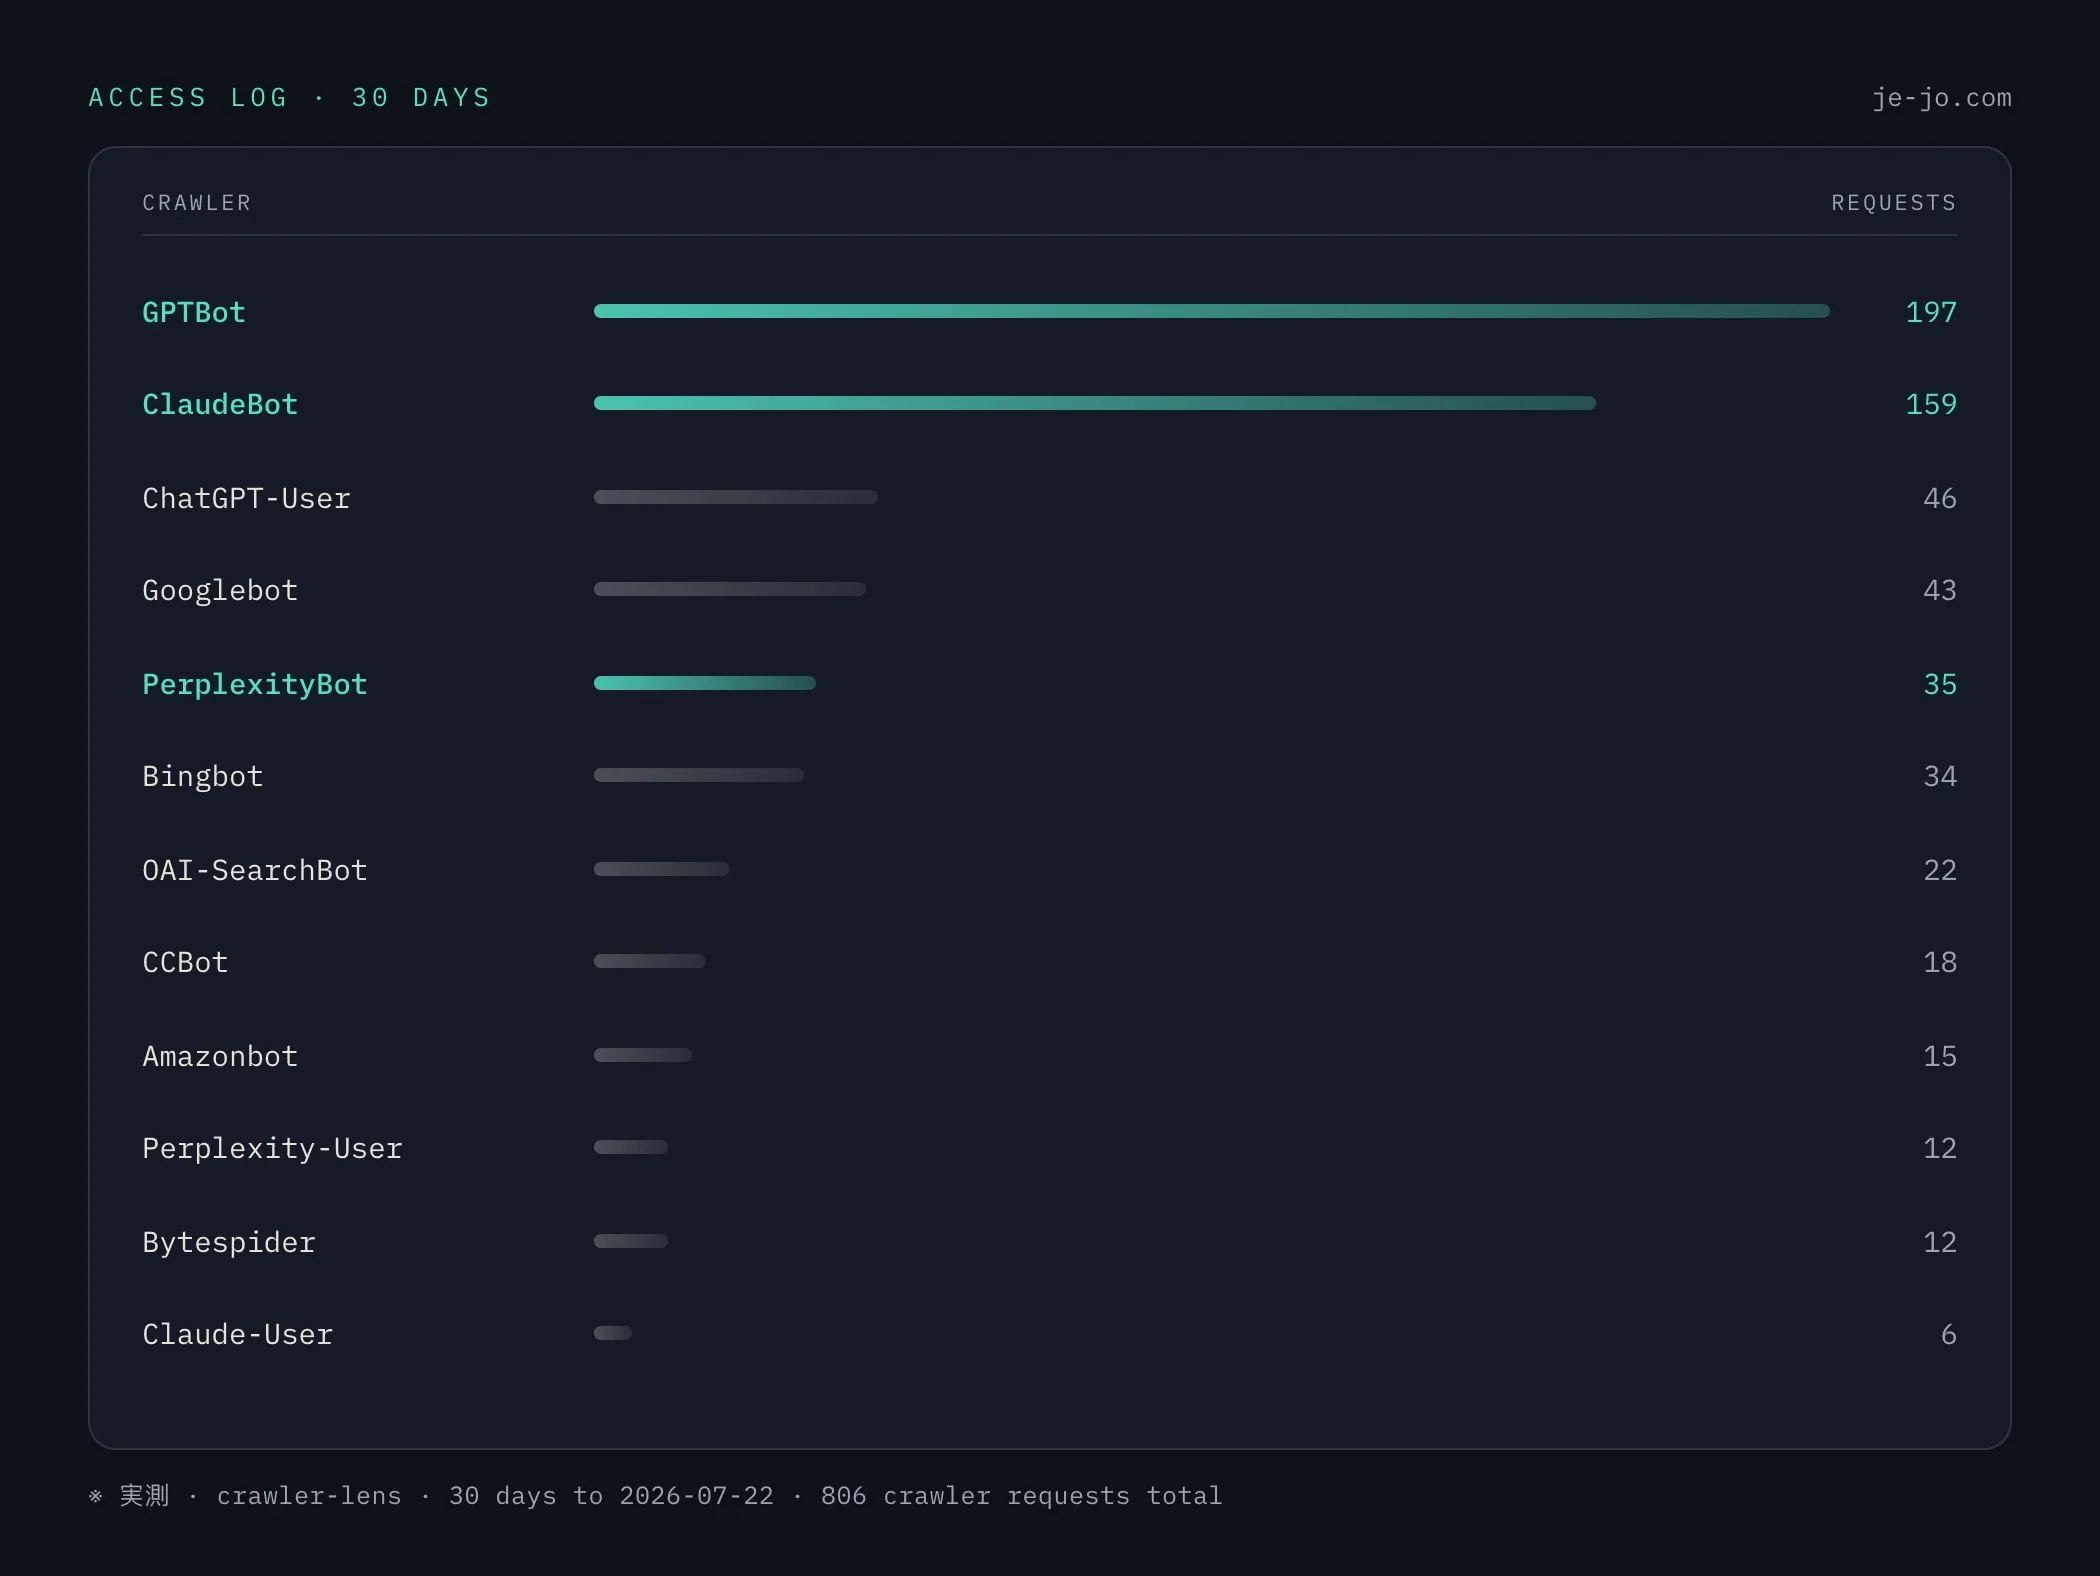This screenshot has width=2100, height=1576.
Task: Click the GPTBot count 197
Action: click(1931, 312)
